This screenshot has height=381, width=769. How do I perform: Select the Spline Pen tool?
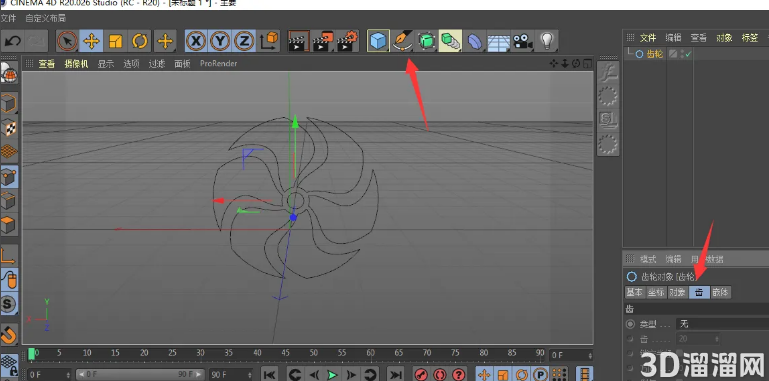tap(402, 41)
